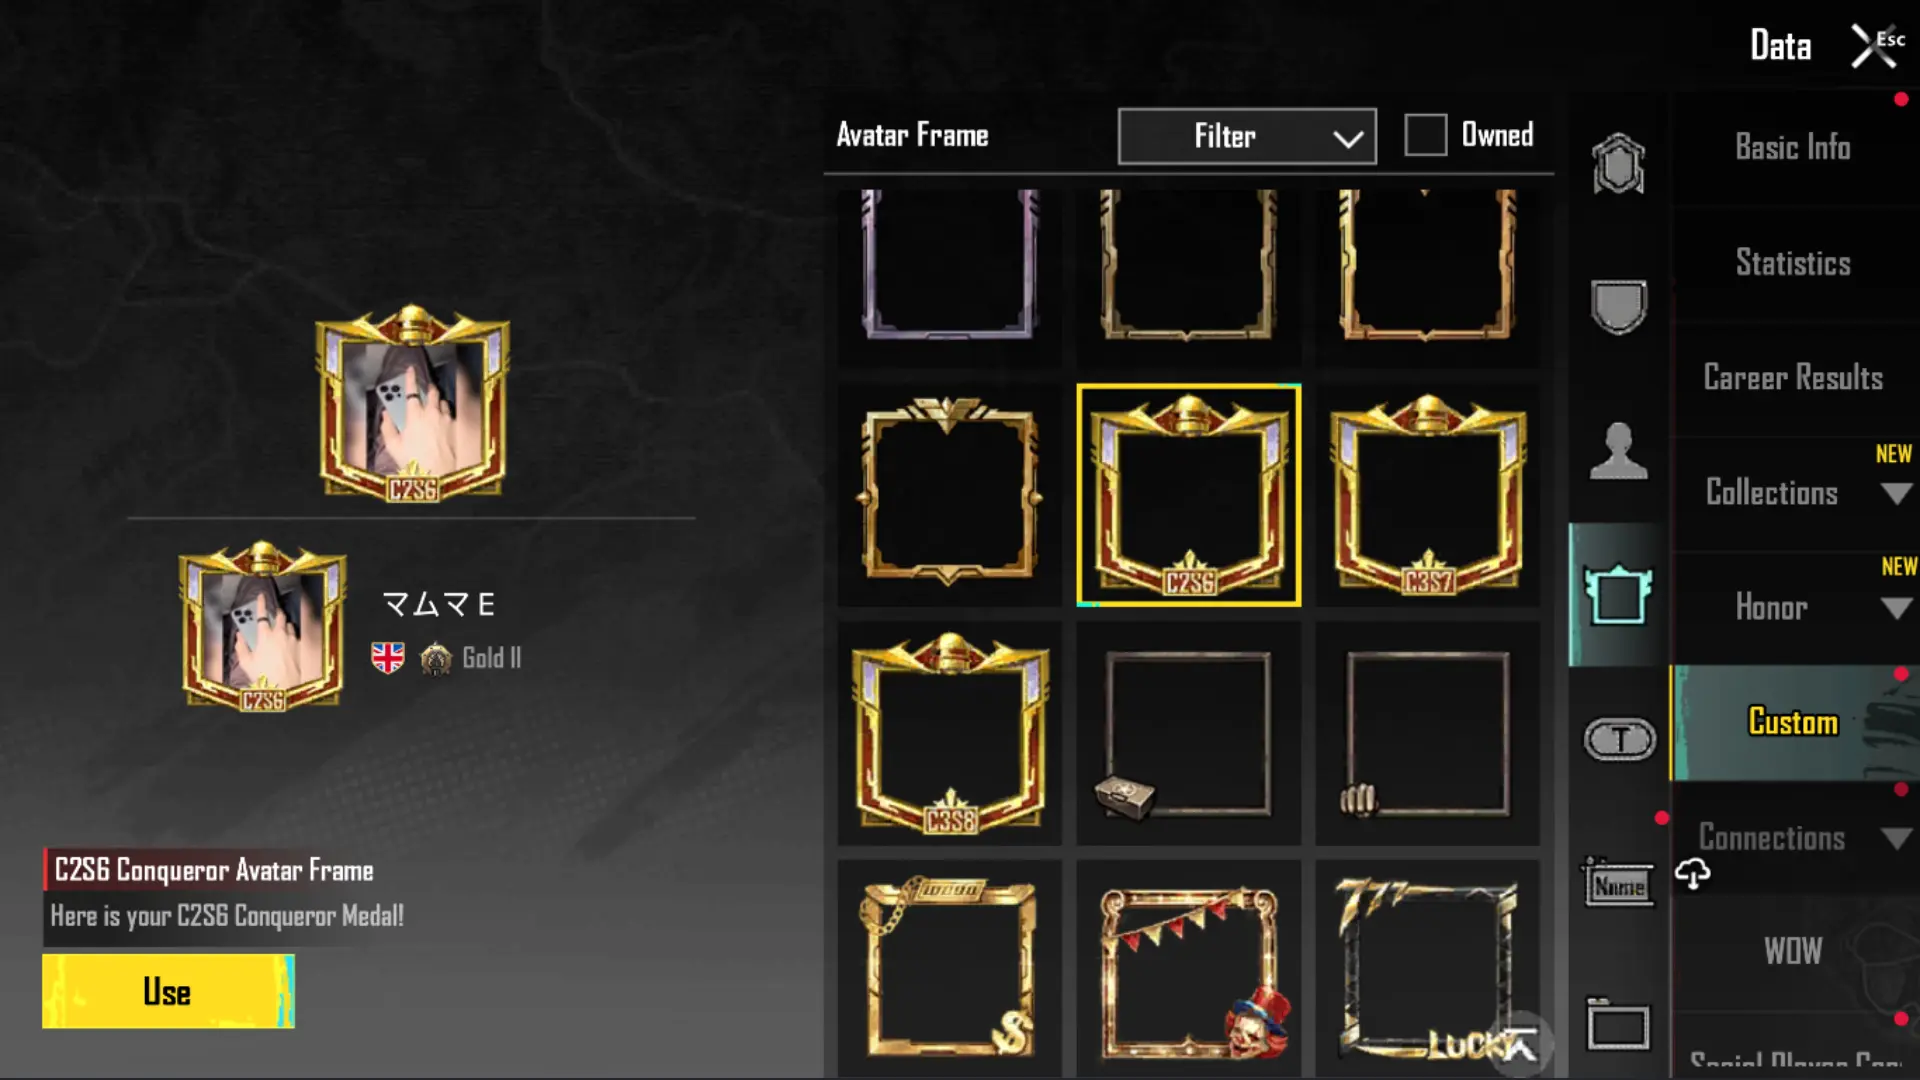Open the Career Results tab

pos(1793,378)
